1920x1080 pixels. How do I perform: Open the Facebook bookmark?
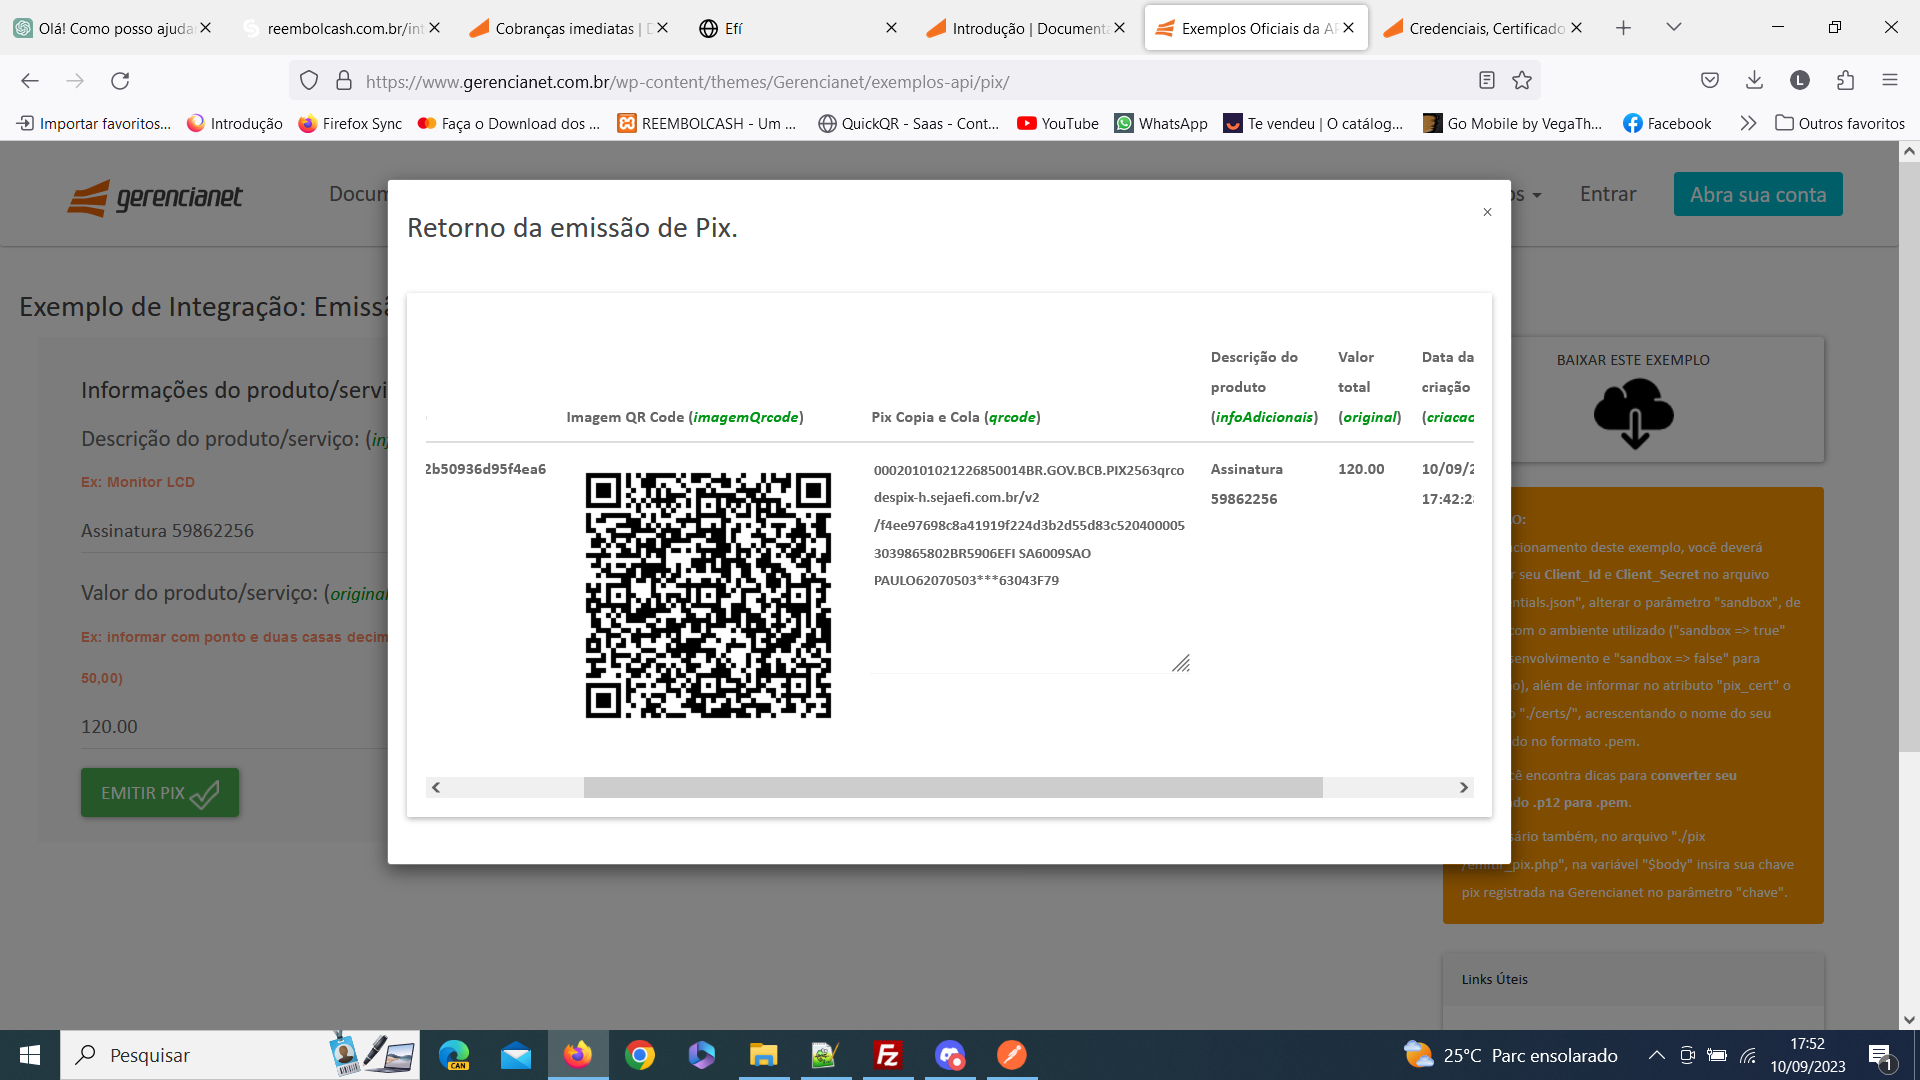pos(1667,123)
